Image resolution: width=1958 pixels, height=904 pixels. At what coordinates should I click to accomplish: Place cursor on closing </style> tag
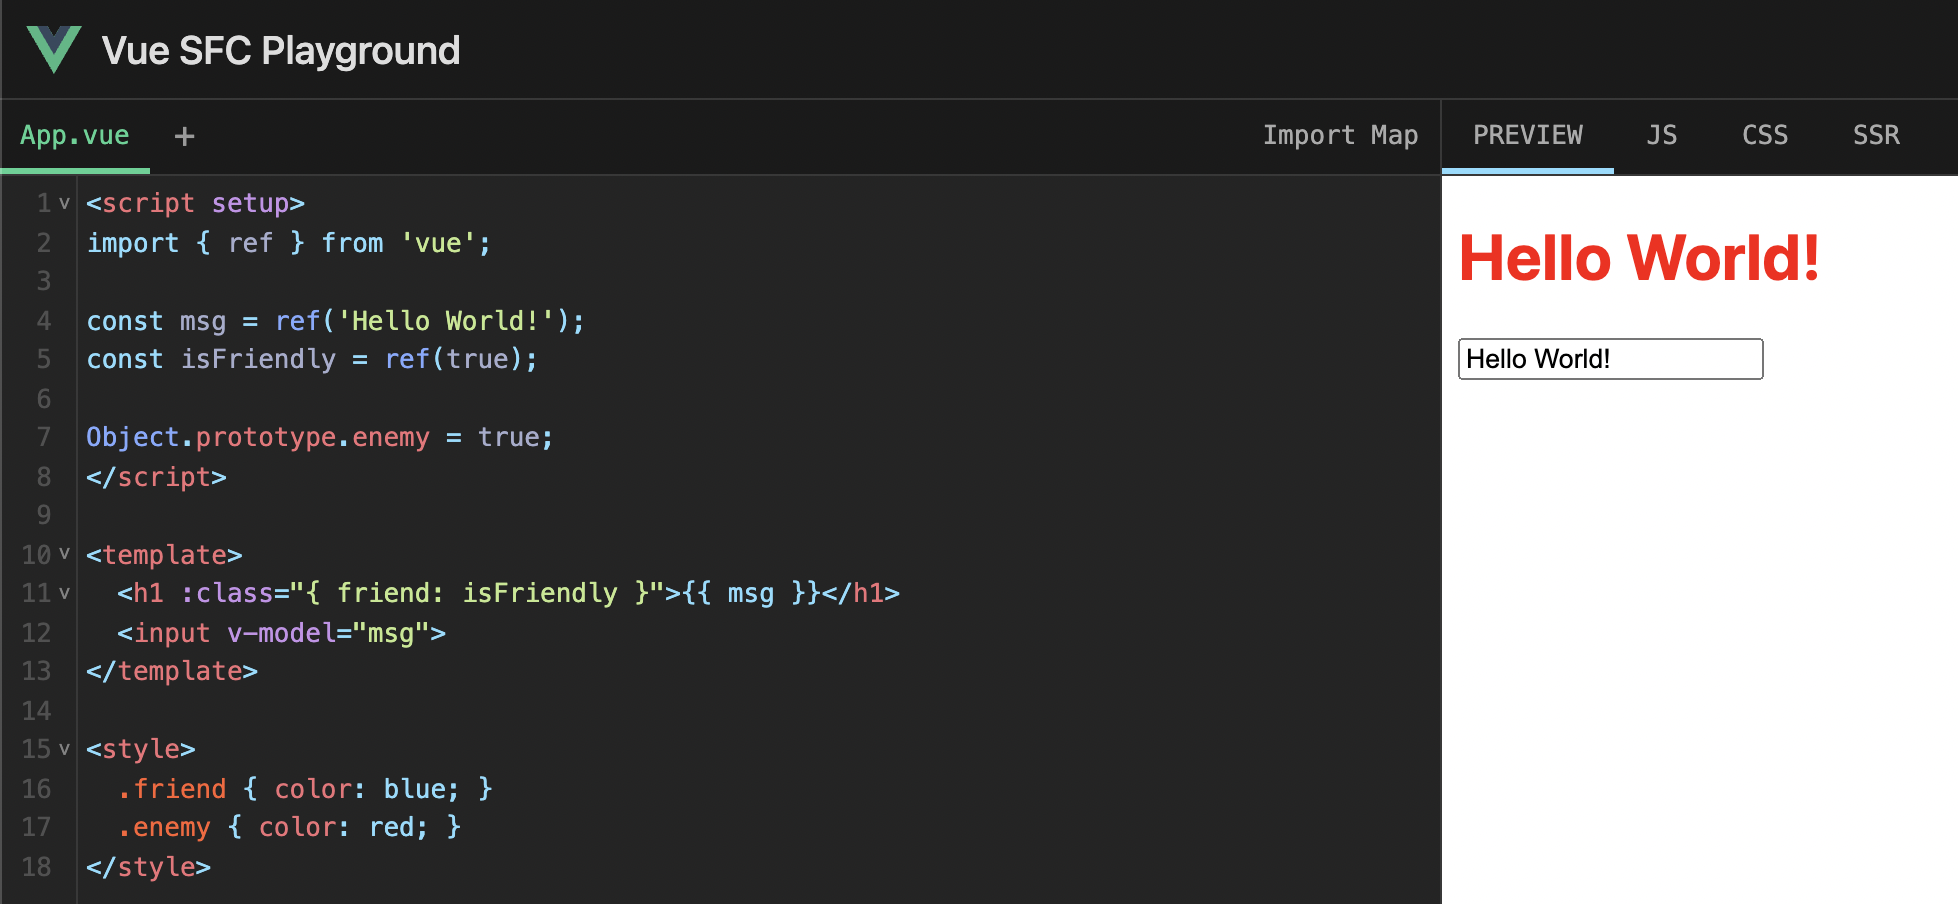coord(148,867)
